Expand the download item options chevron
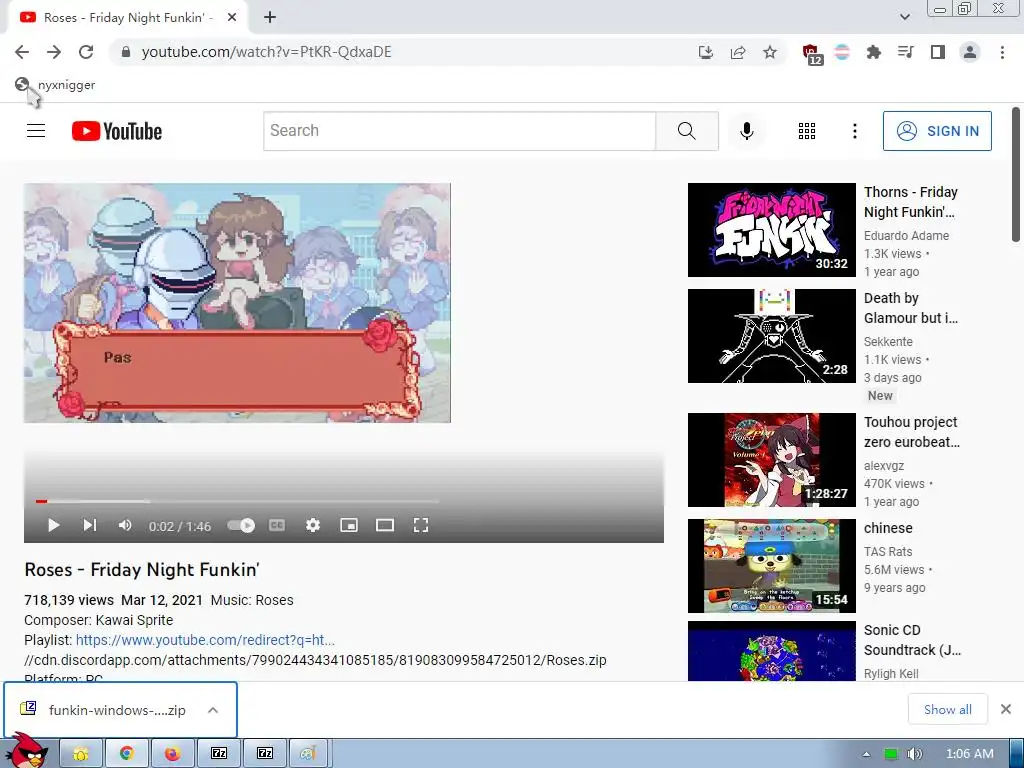 213,710
